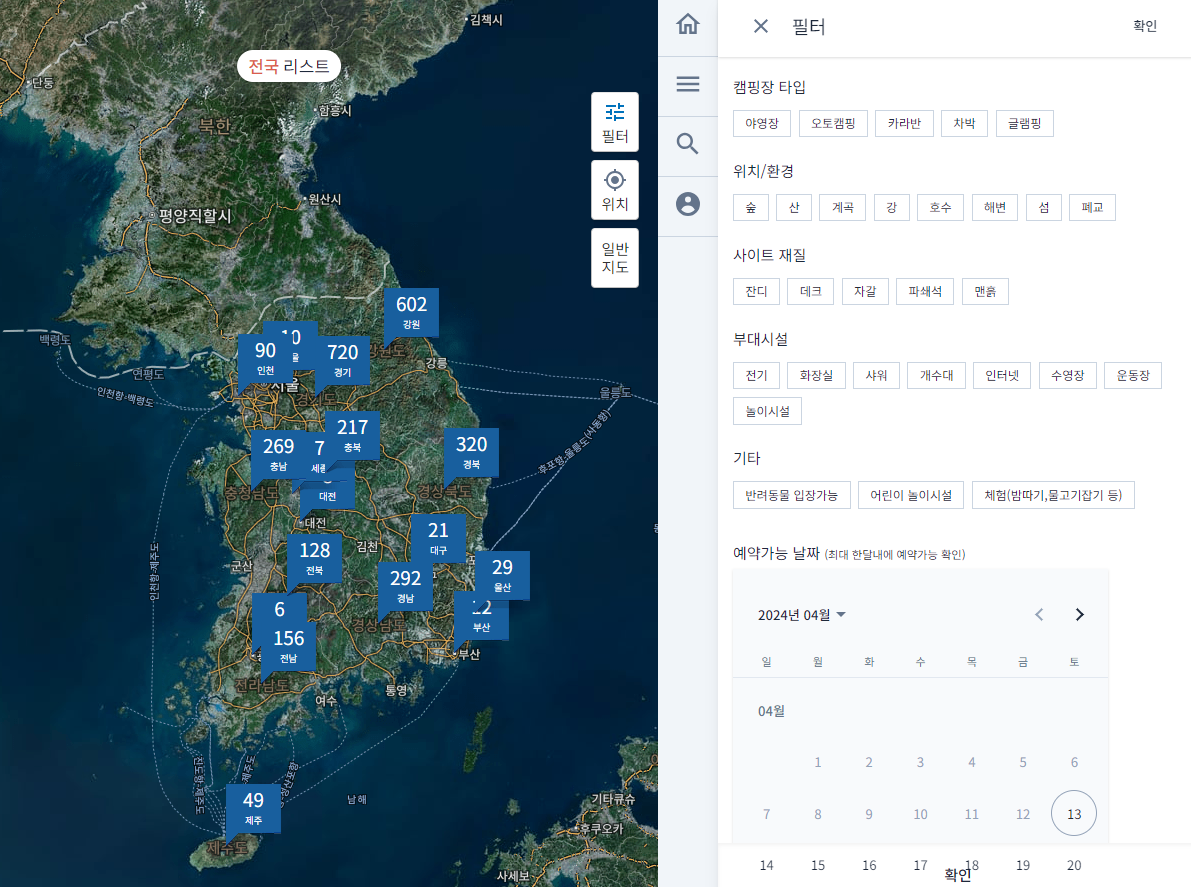Go to previous month in calendar
This screenshot has width=1191, height=887.
(x=1039, y=614)
